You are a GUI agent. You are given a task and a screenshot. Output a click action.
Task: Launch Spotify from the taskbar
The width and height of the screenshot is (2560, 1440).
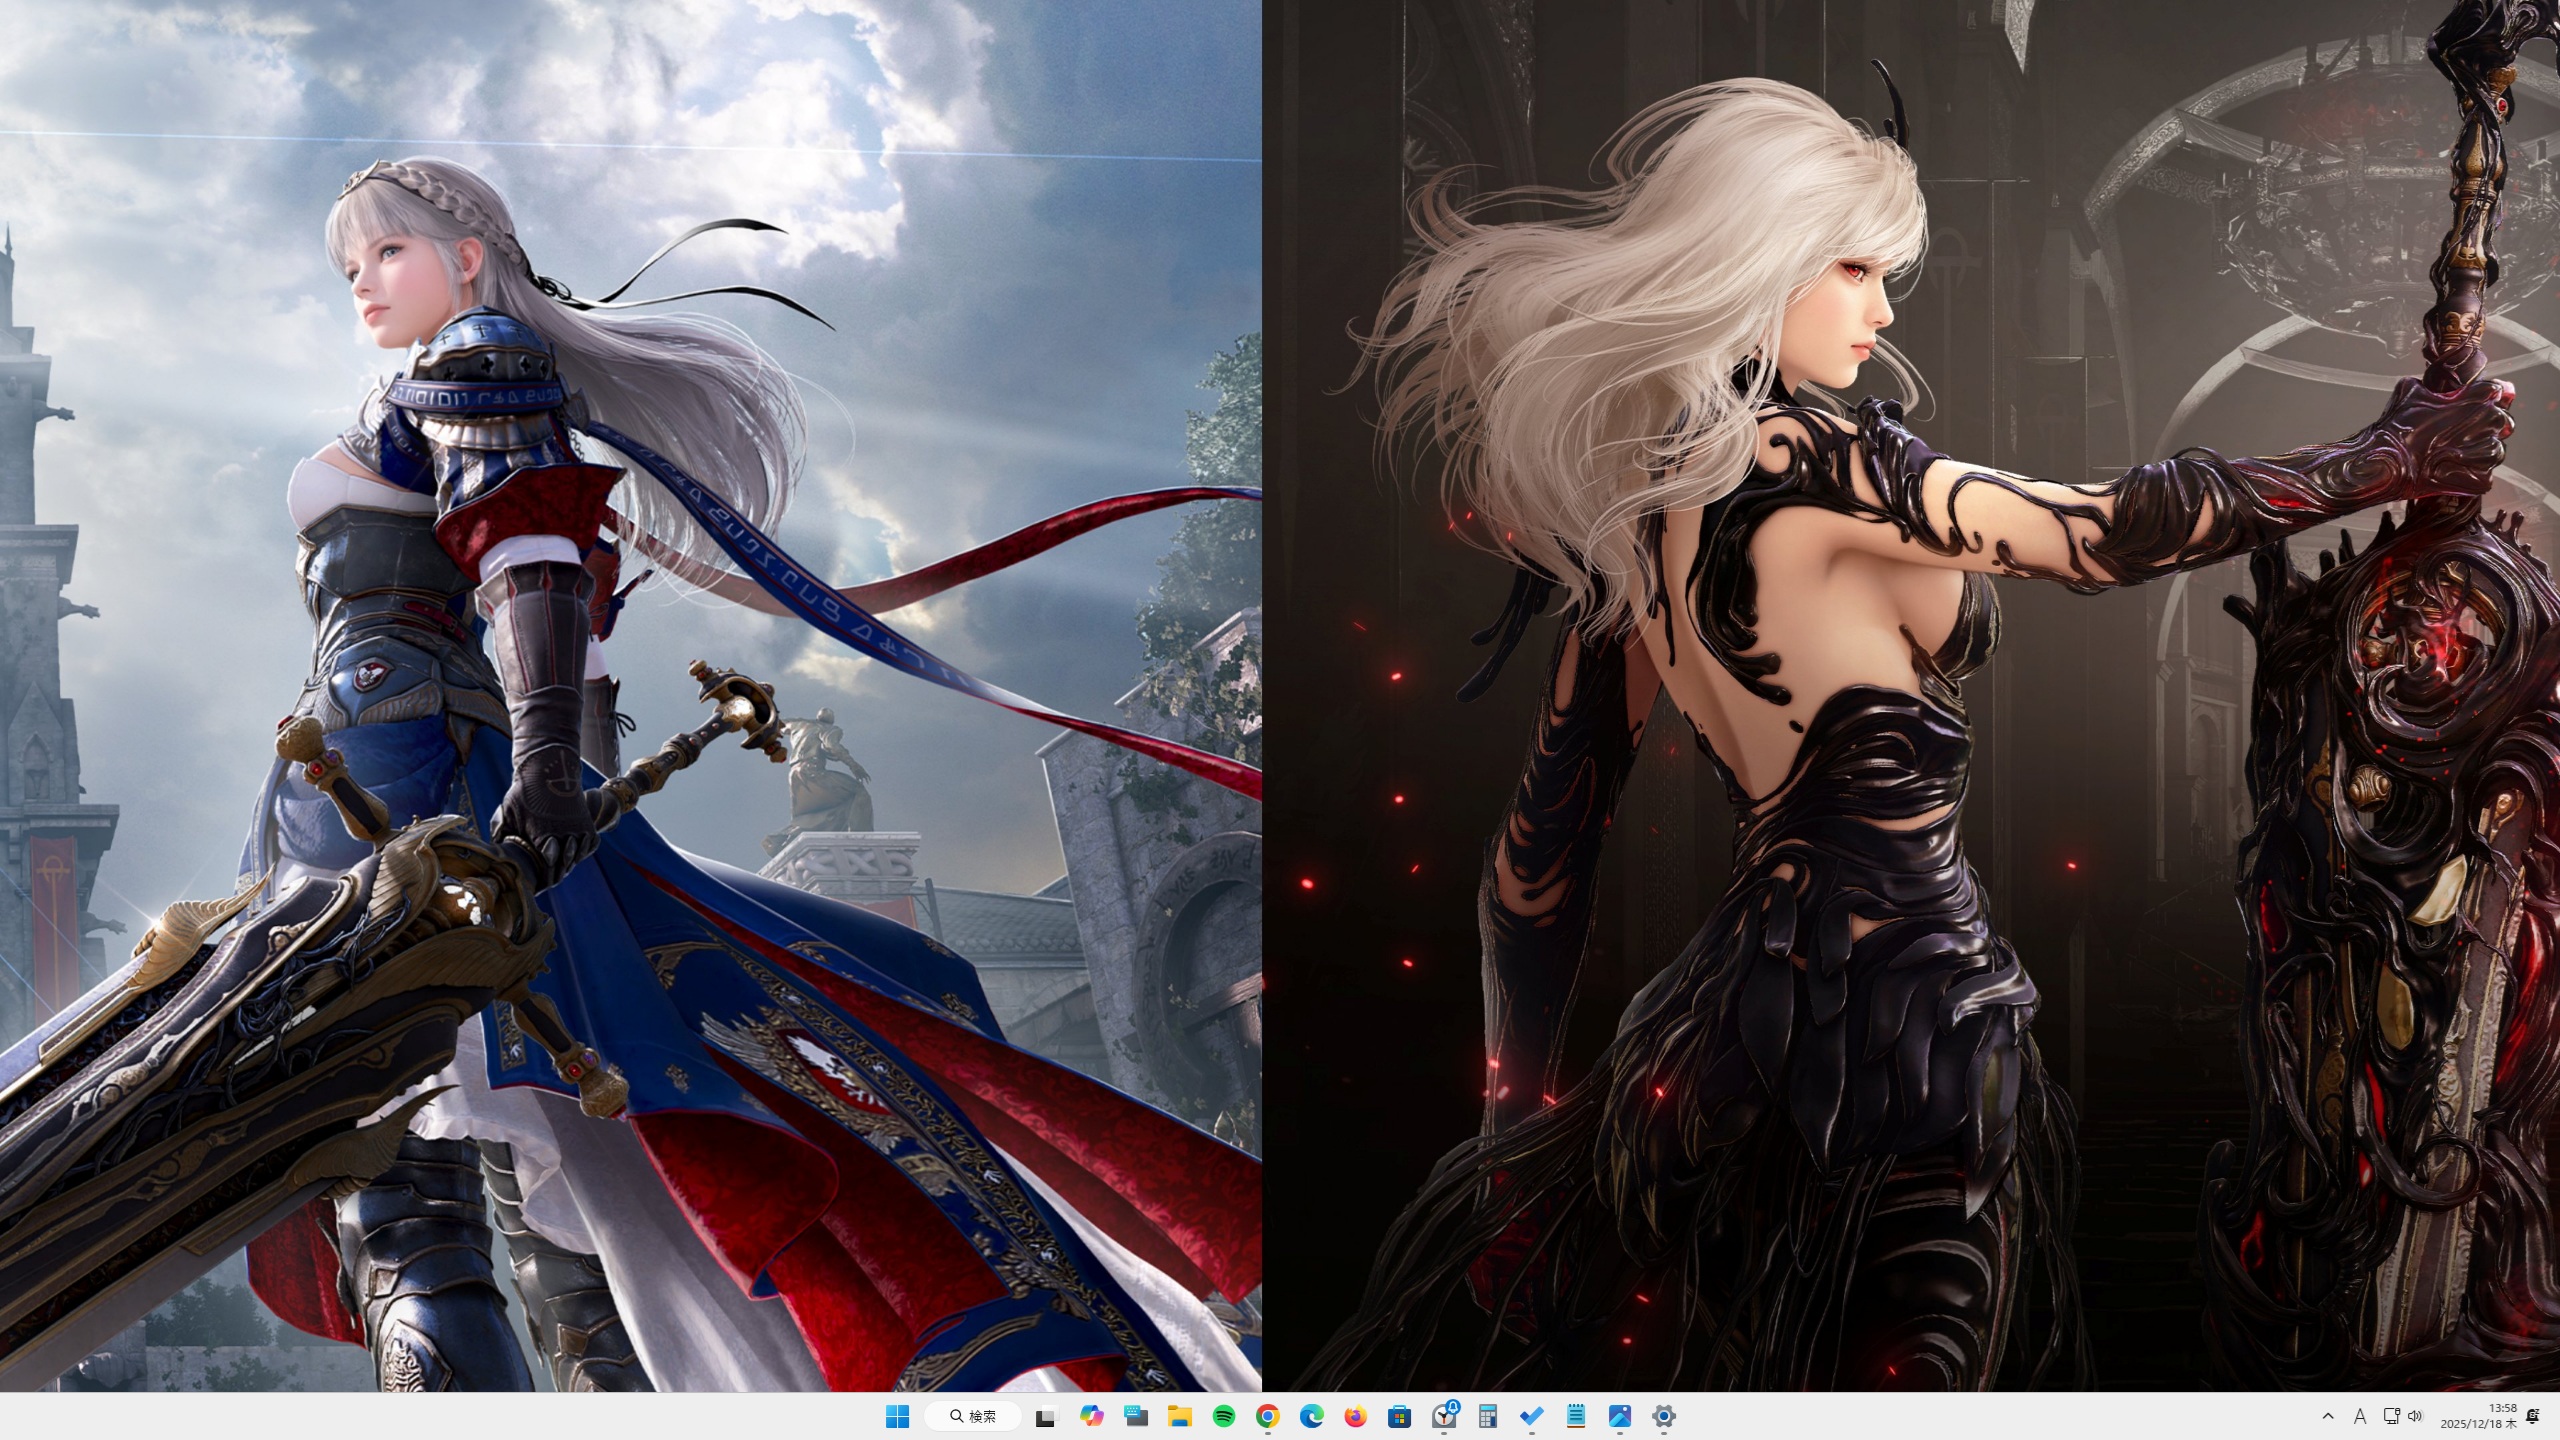(1223, 1416)
